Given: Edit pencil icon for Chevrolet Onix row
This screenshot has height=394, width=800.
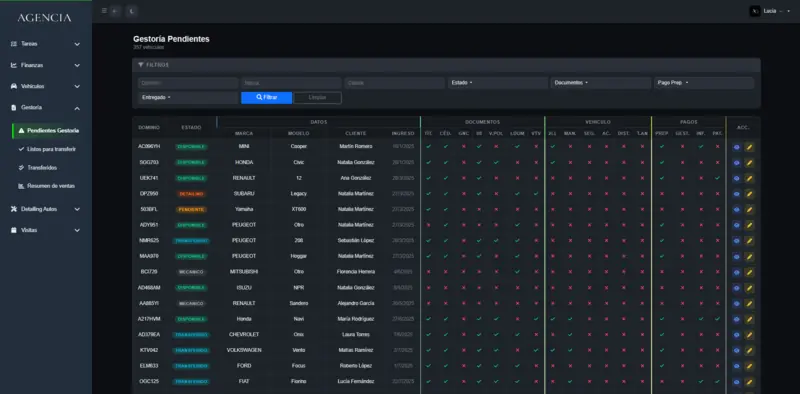Looking at the screenshot, I should (749, 335).
